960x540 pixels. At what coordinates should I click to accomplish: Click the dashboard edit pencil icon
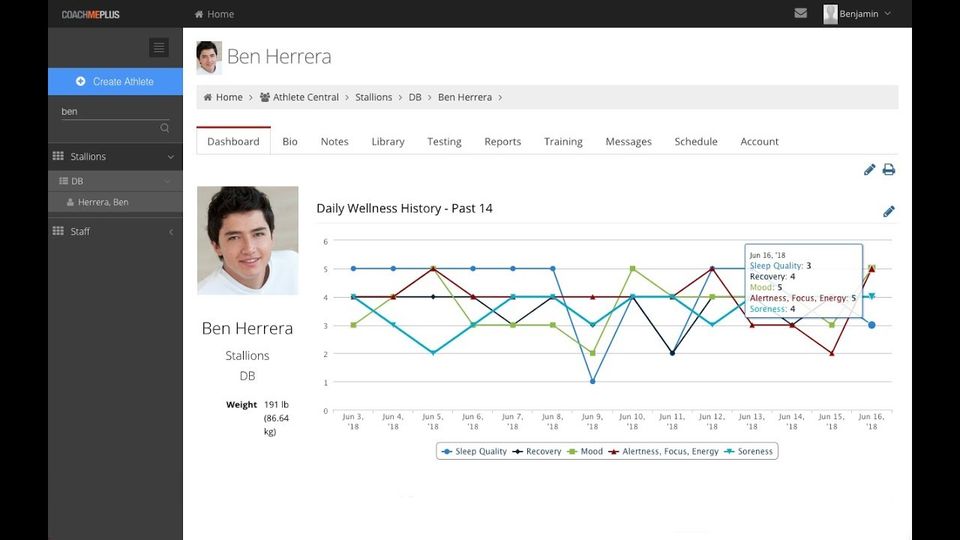pyautogui.click(x=869, y=170)
